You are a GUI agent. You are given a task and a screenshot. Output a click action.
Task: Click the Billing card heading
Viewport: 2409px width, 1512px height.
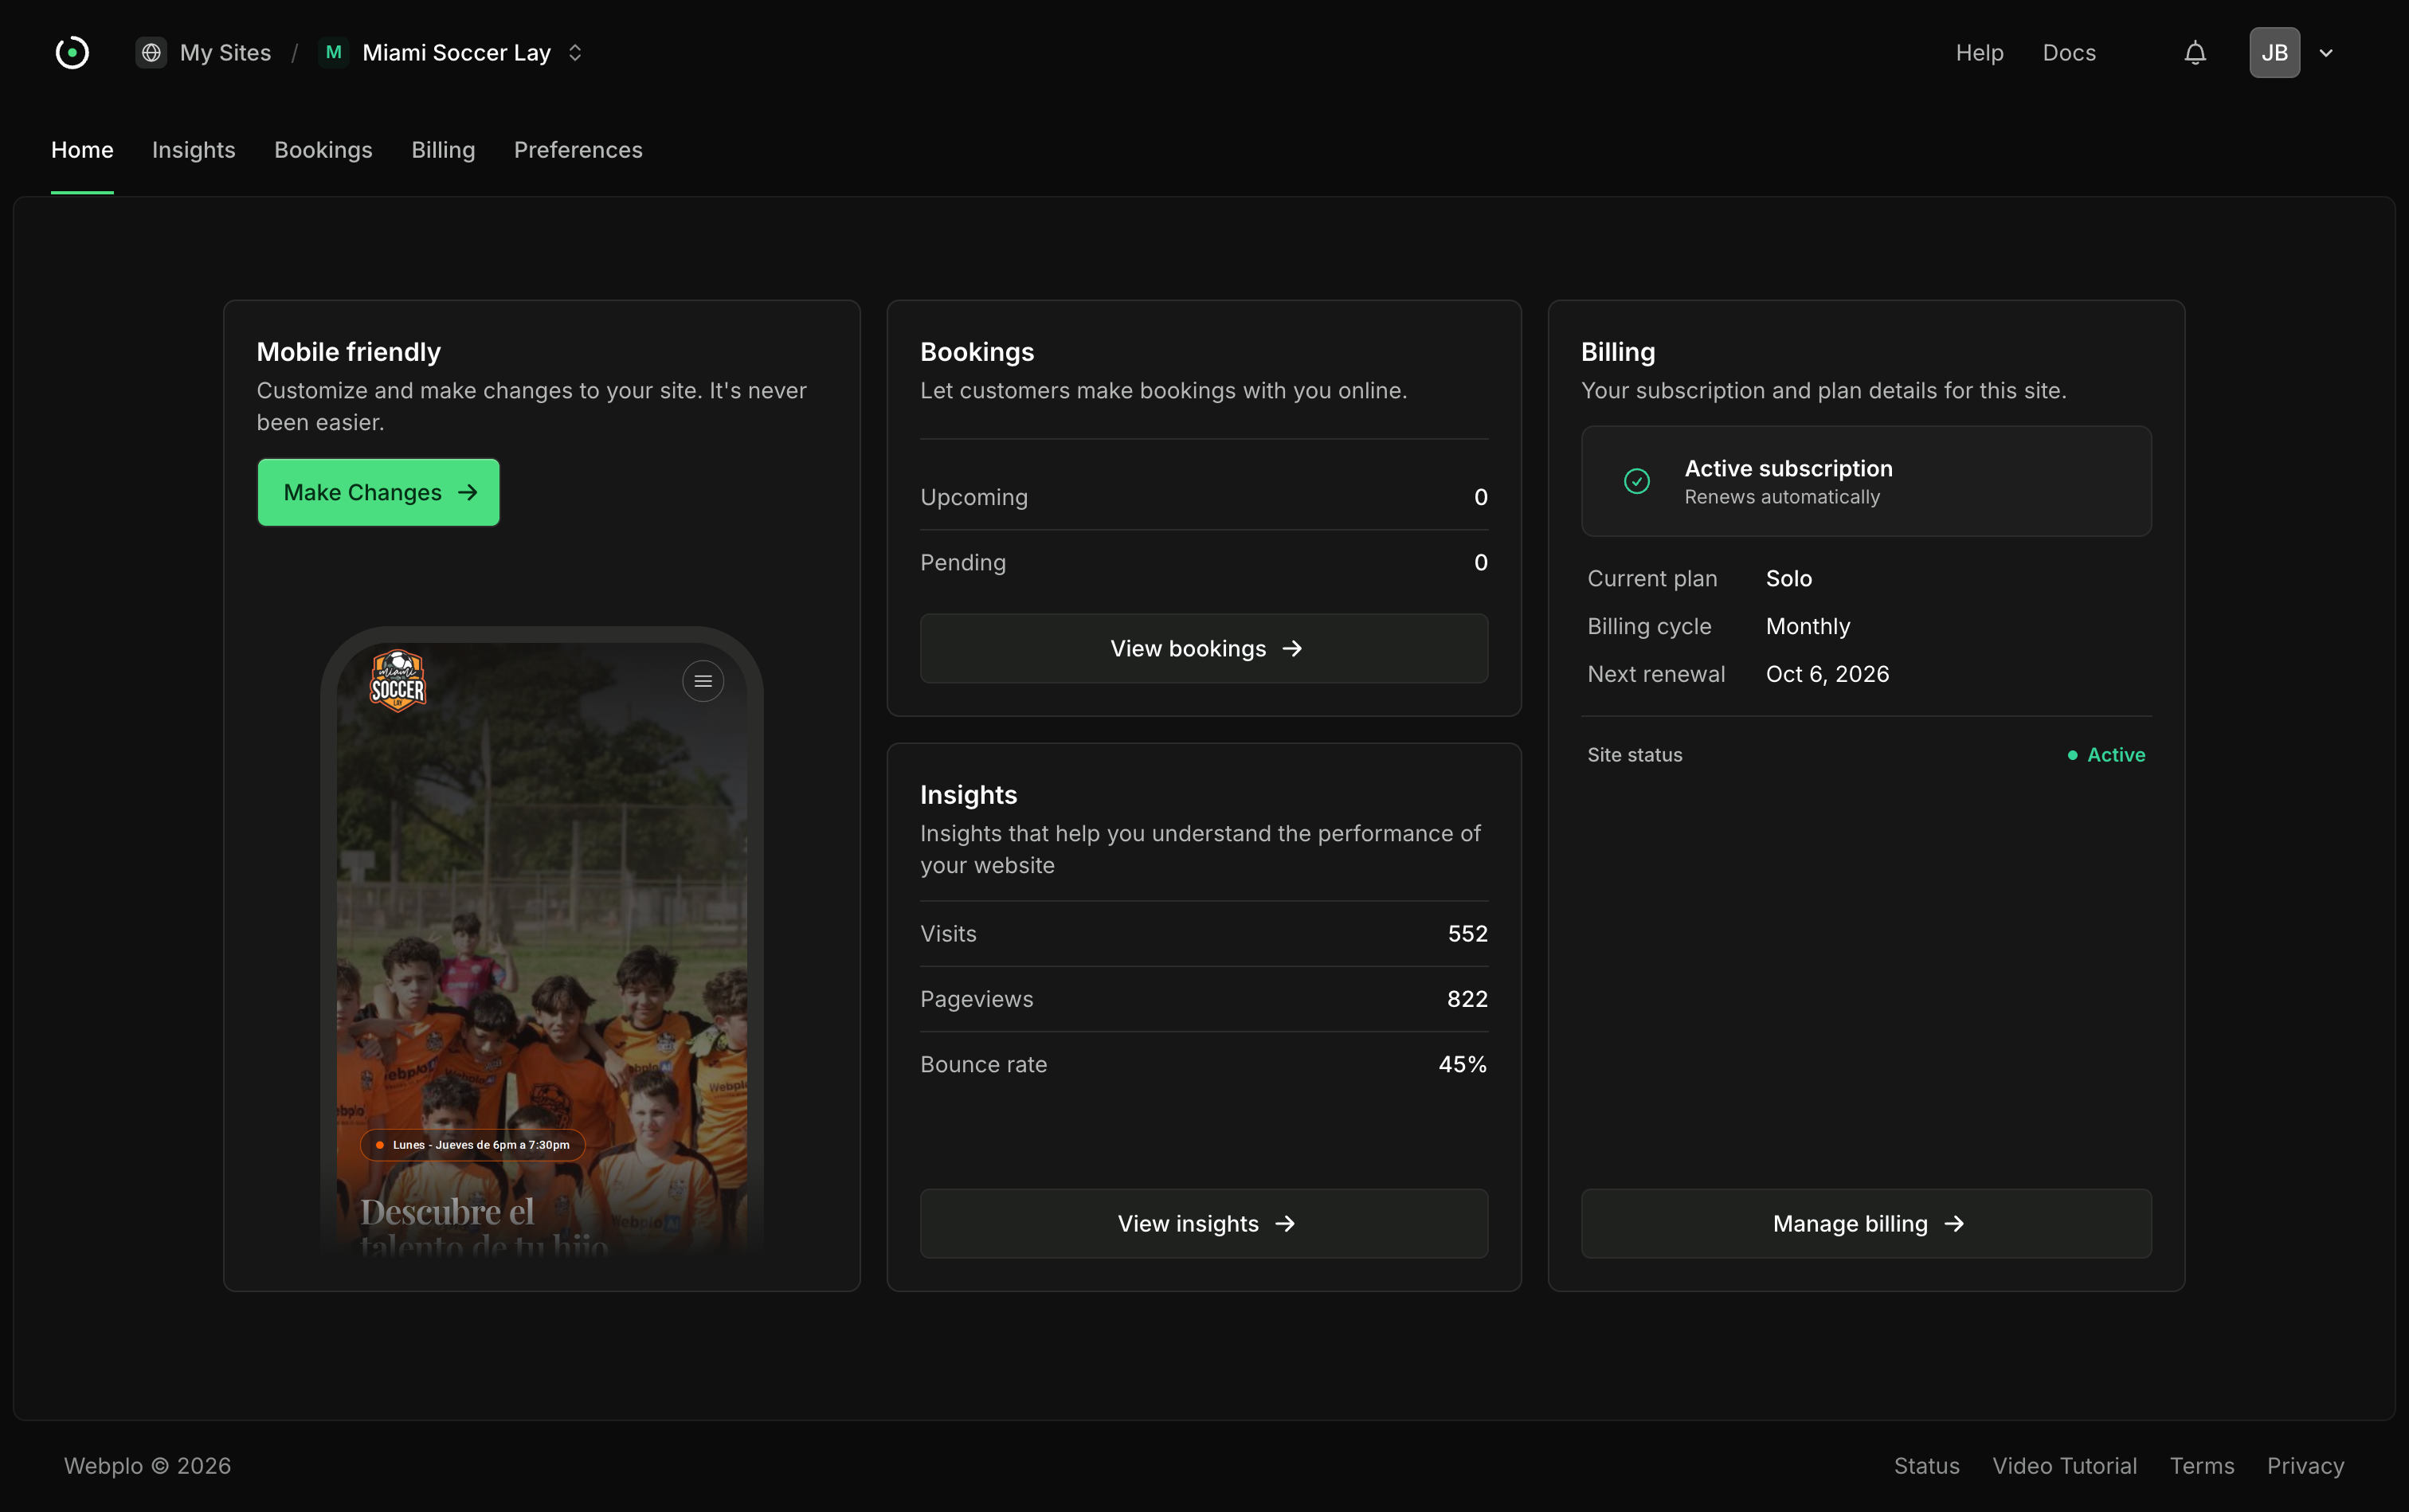click(x=1617, y=352)
